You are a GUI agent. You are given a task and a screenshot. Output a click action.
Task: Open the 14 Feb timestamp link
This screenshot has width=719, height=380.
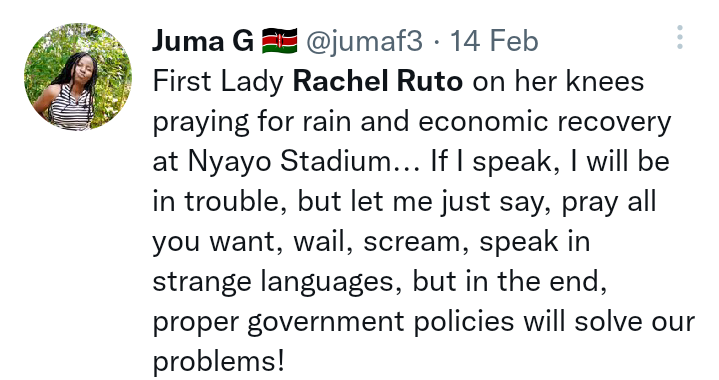pos(494,41)
